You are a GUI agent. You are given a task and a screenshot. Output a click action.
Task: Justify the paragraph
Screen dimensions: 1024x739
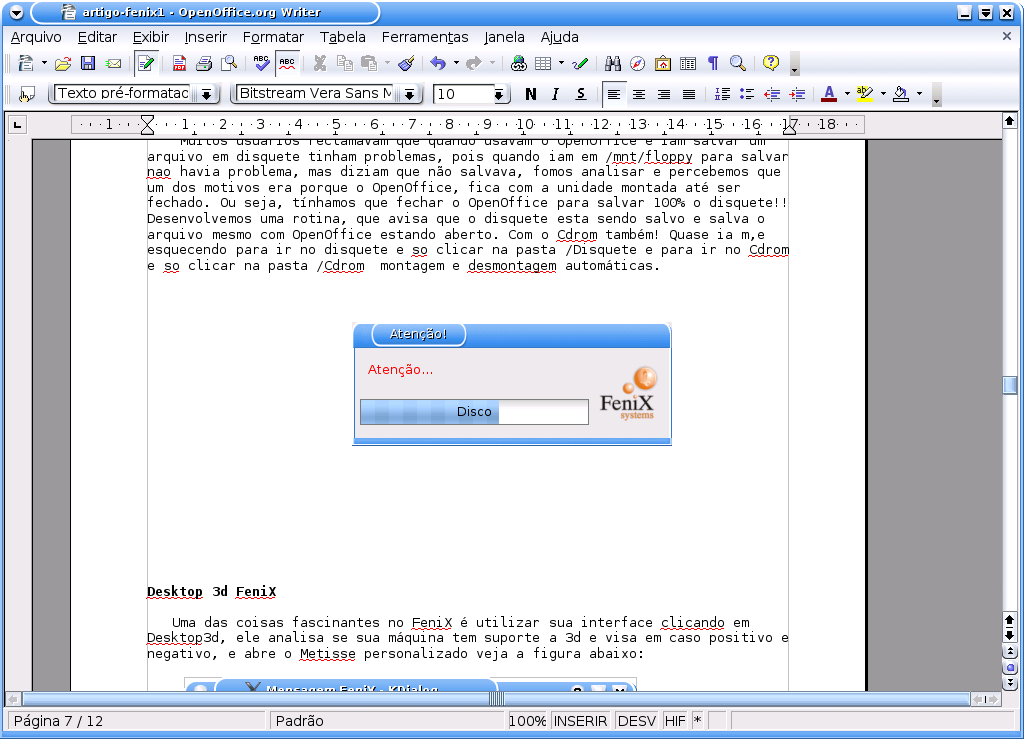pyautogui.click(x=688, y=95)
